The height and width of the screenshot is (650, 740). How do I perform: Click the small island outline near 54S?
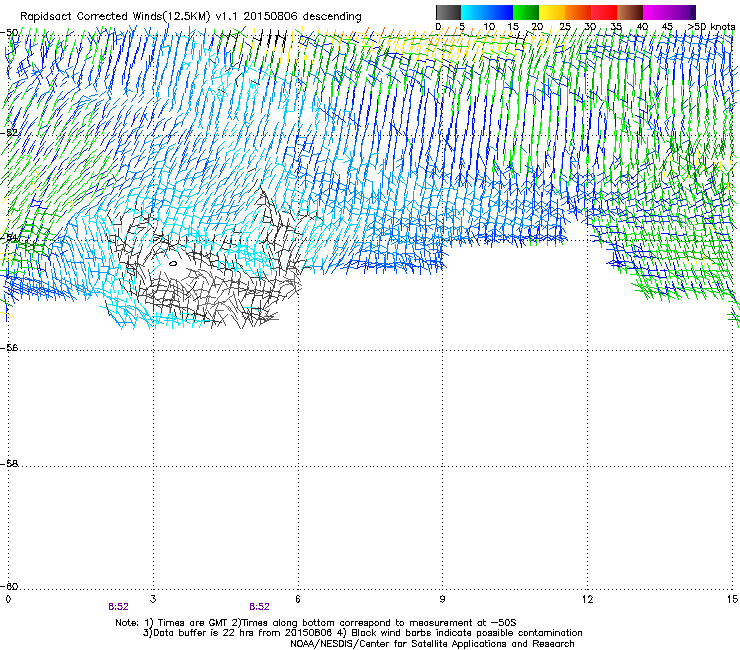pos(173,263)
